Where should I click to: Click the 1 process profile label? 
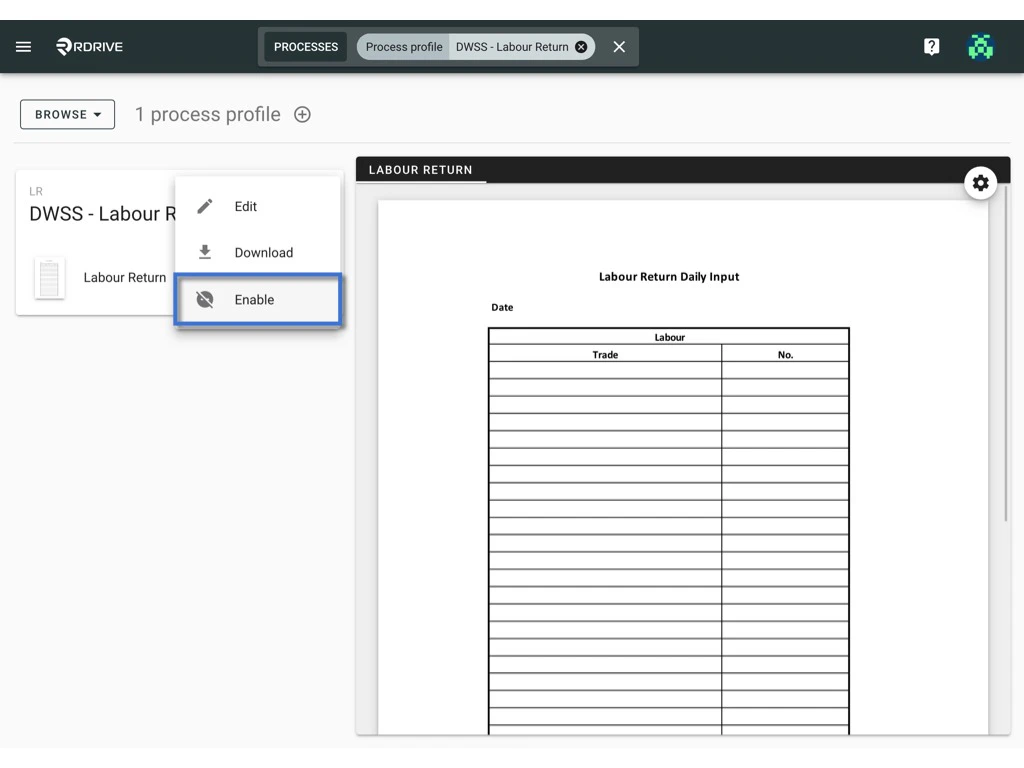(x=207, y=114)
